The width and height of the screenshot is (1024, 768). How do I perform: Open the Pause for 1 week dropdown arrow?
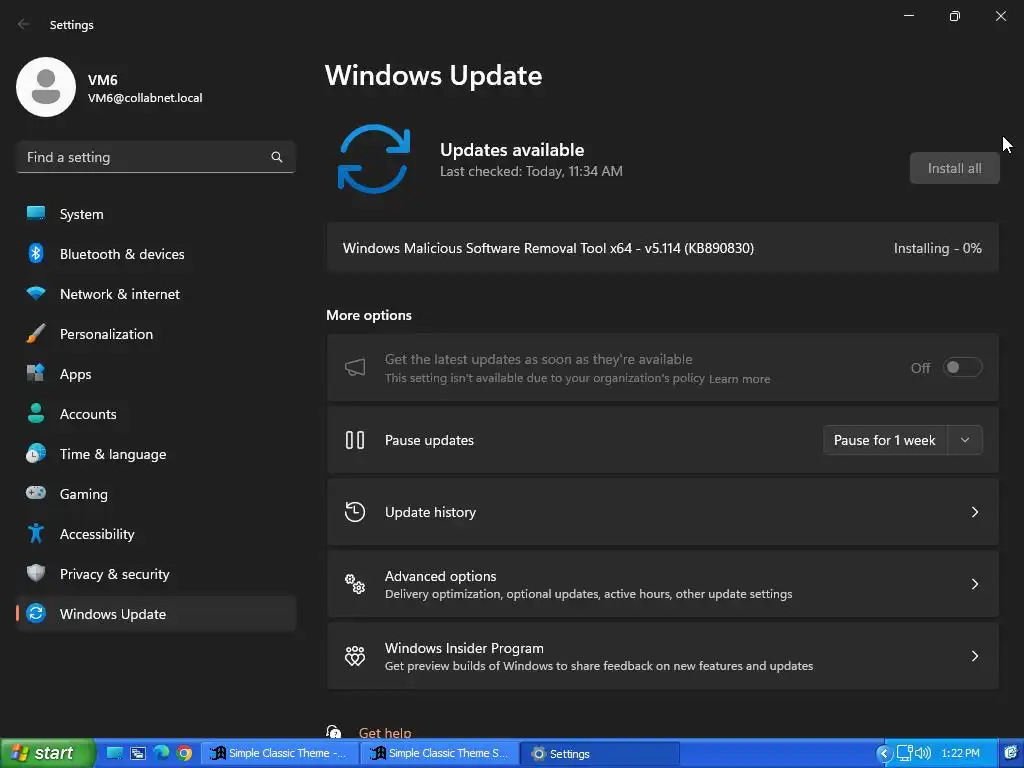[x=965, y=440]
